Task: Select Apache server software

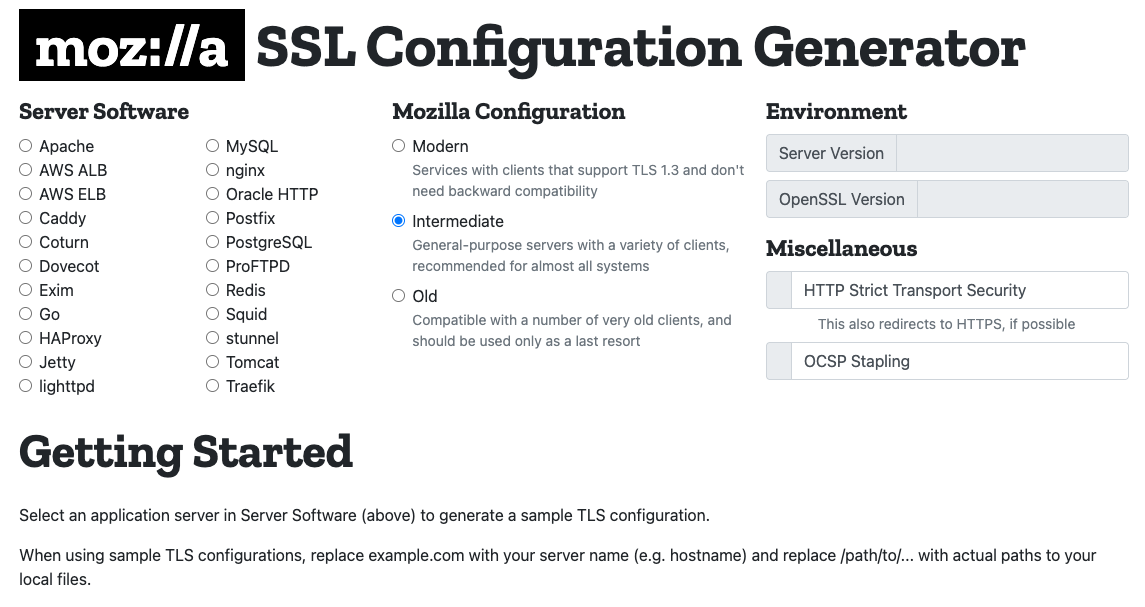Action: 26,146
